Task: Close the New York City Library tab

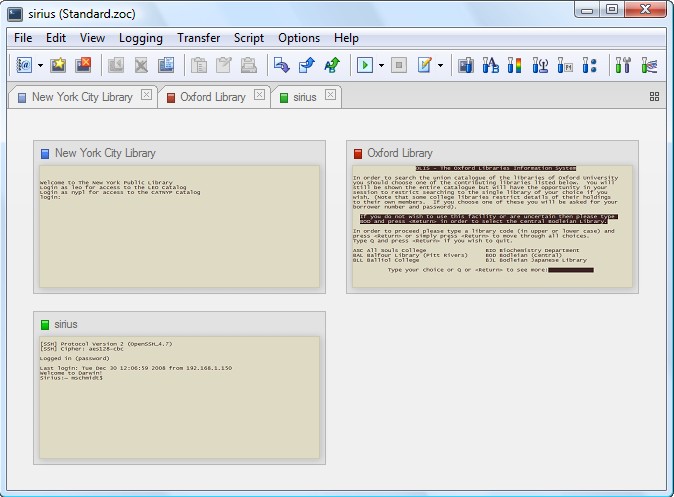Action: click(147, 95)
